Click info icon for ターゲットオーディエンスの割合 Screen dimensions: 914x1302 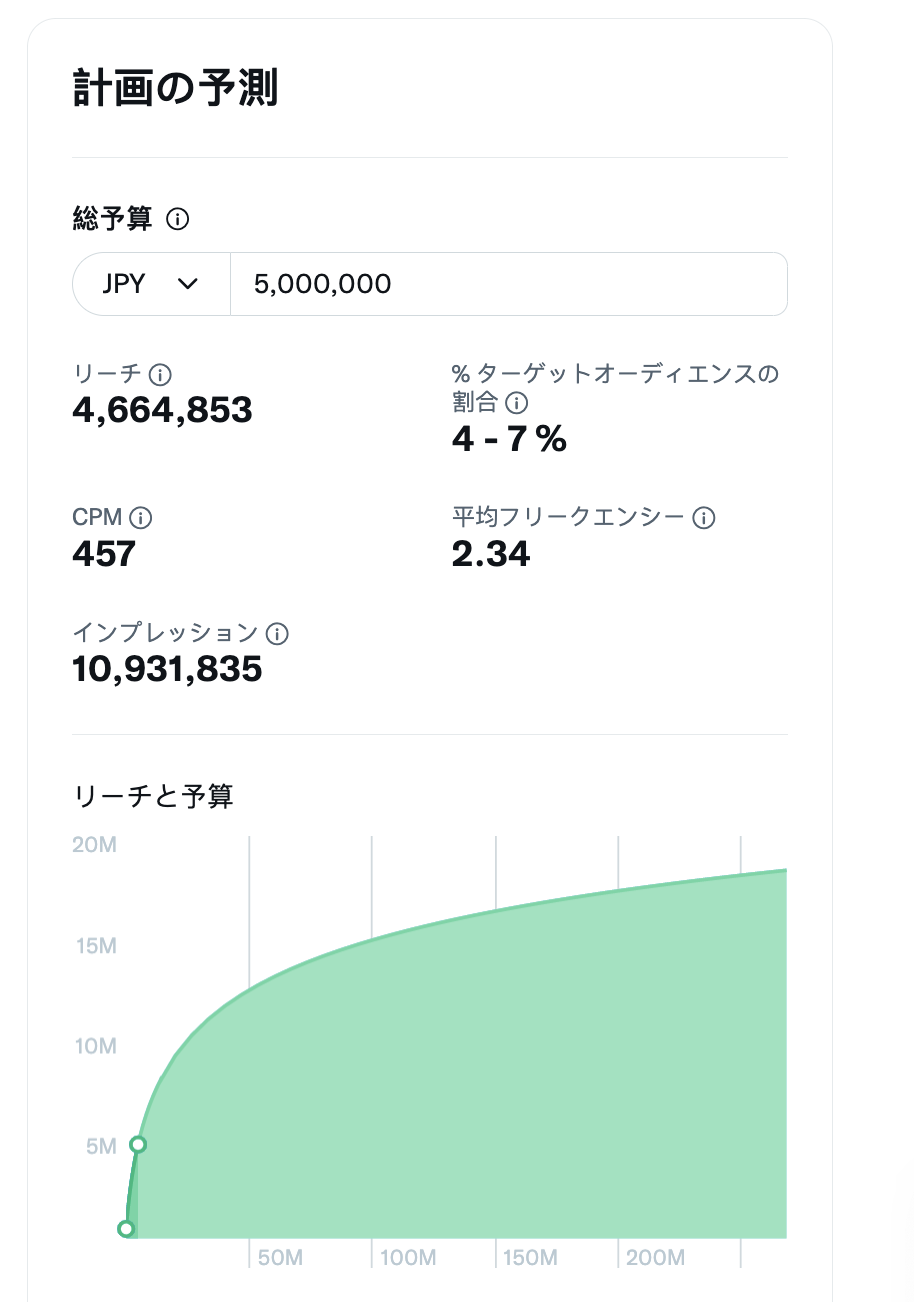tap(516, 403)
